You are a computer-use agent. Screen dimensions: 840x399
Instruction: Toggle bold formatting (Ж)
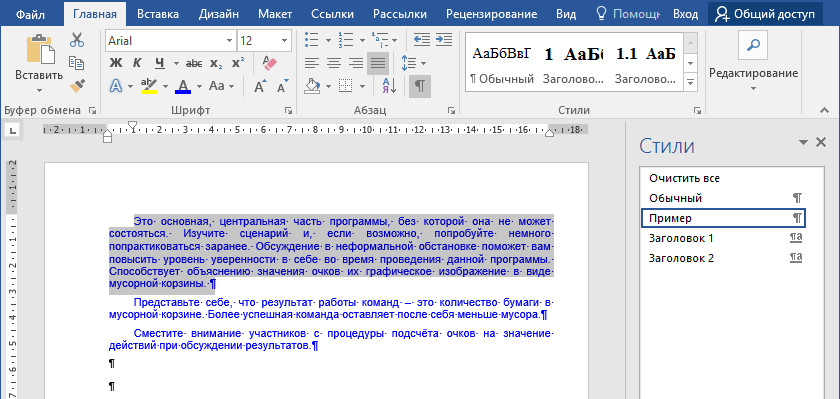coord(116,63)
